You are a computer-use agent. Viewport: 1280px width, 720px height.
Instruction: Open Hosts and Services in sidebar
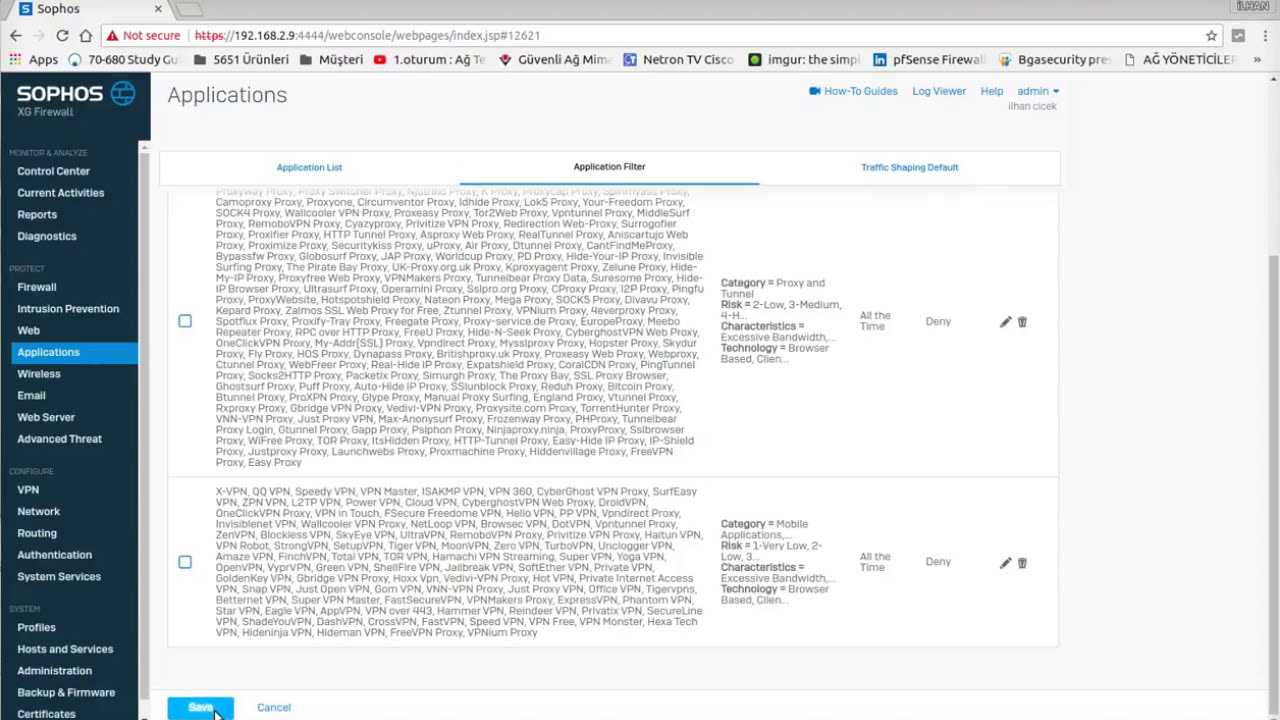[x=65, y=649]
